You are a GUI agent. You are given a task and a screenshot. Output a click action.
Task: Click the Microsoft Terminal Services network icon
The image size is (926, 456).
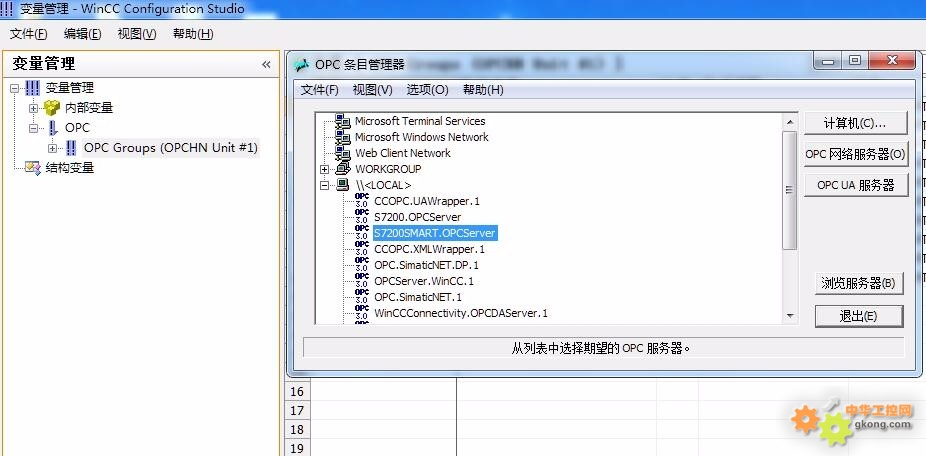[x=343, y=121]
